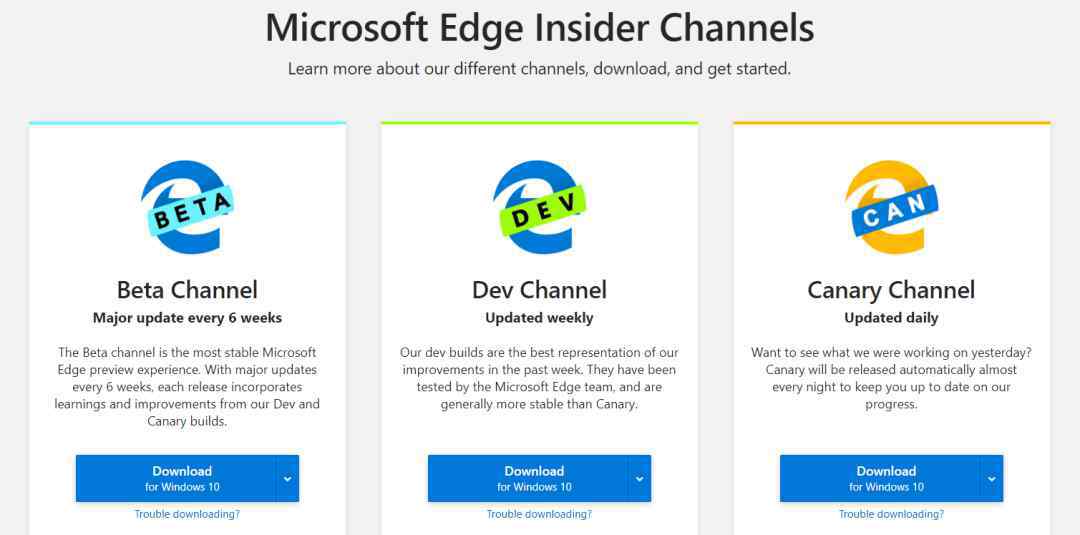Expand Canary download platform dropdown arrow
This screenshot has height=535, width=1080.
coord(992,479)
